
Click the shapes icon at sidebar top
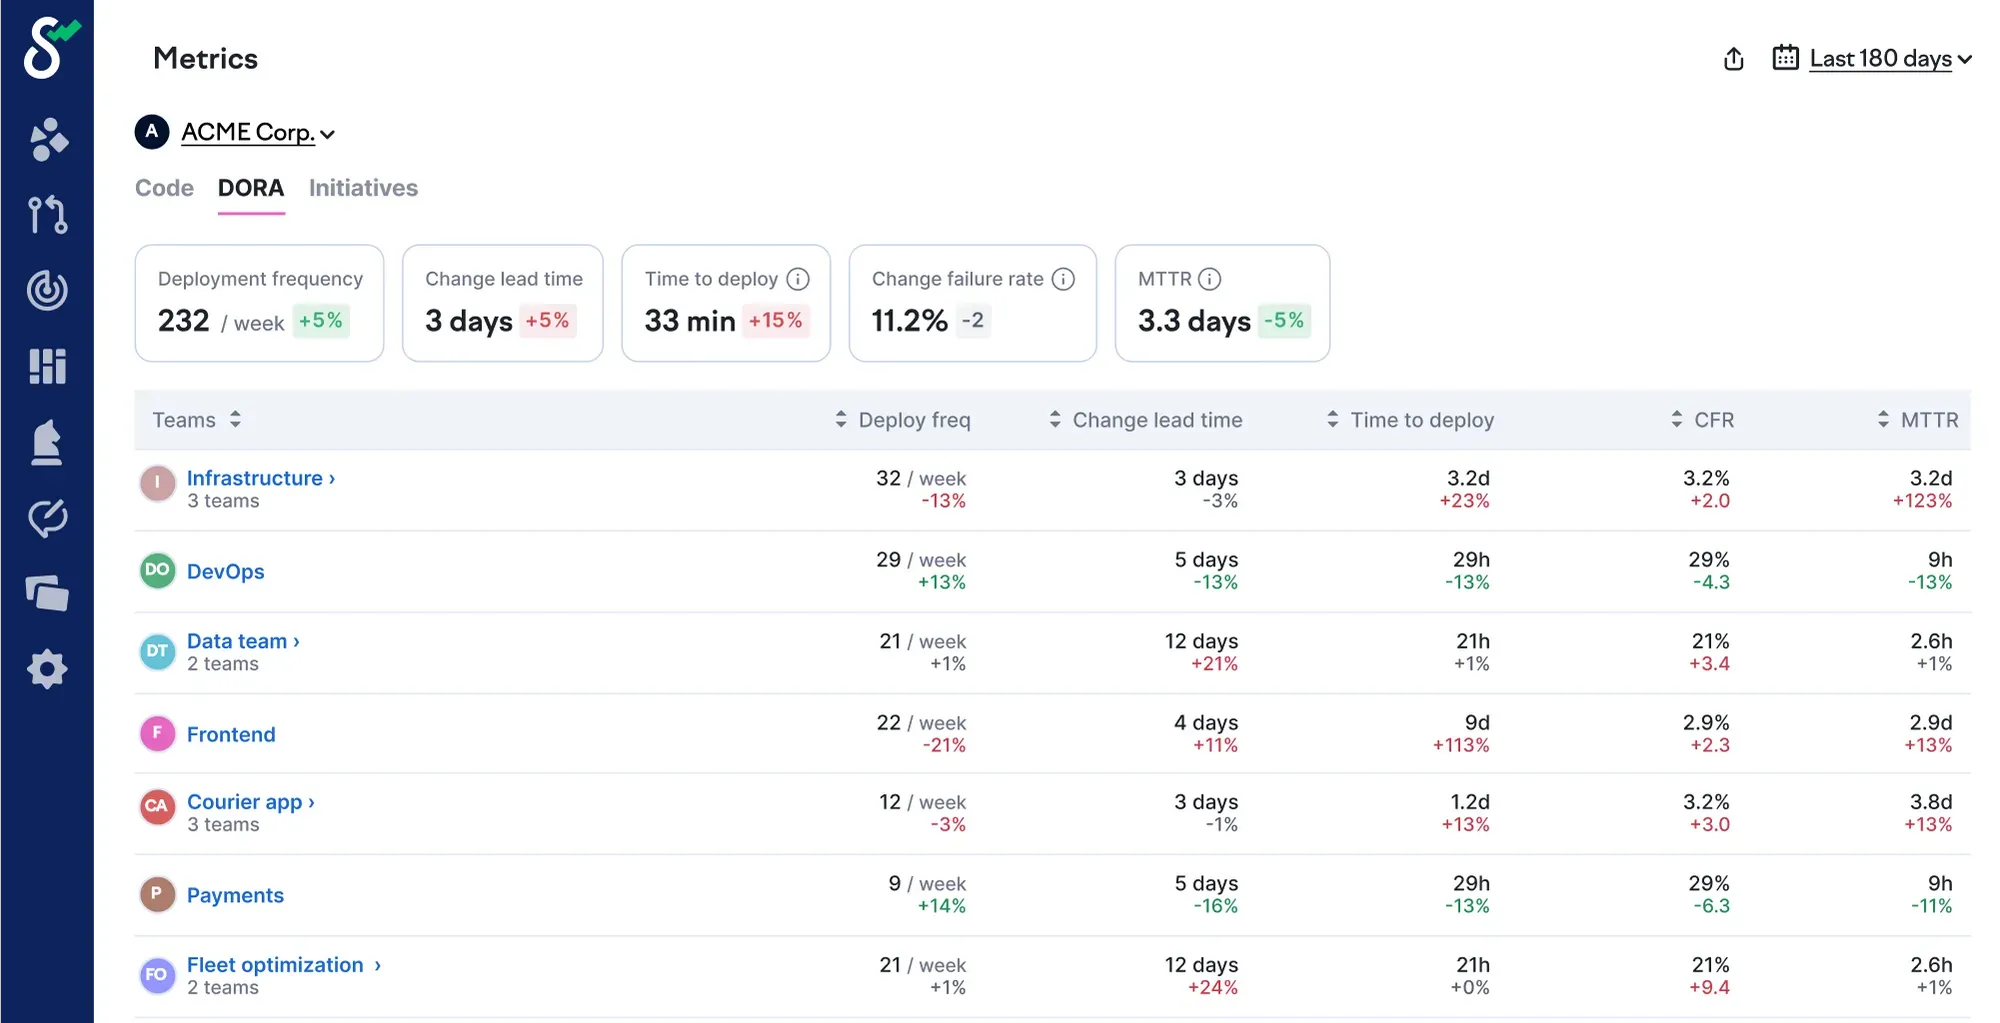(47, 138)
